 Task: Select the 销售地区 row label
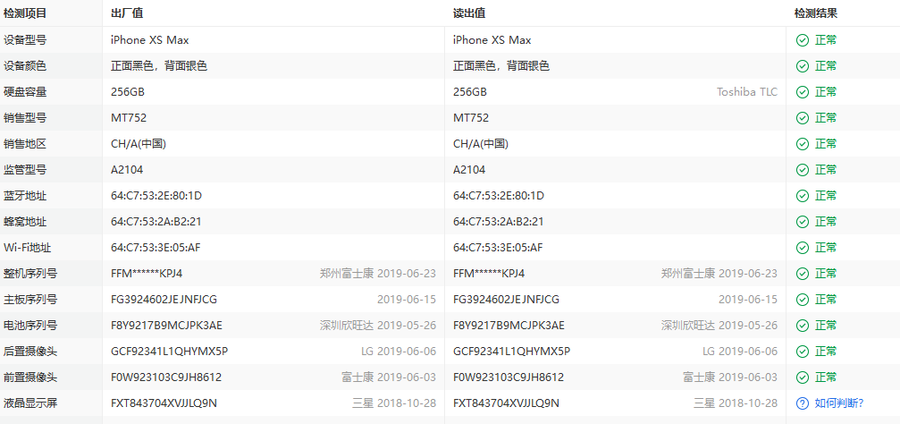pos(25,144)
